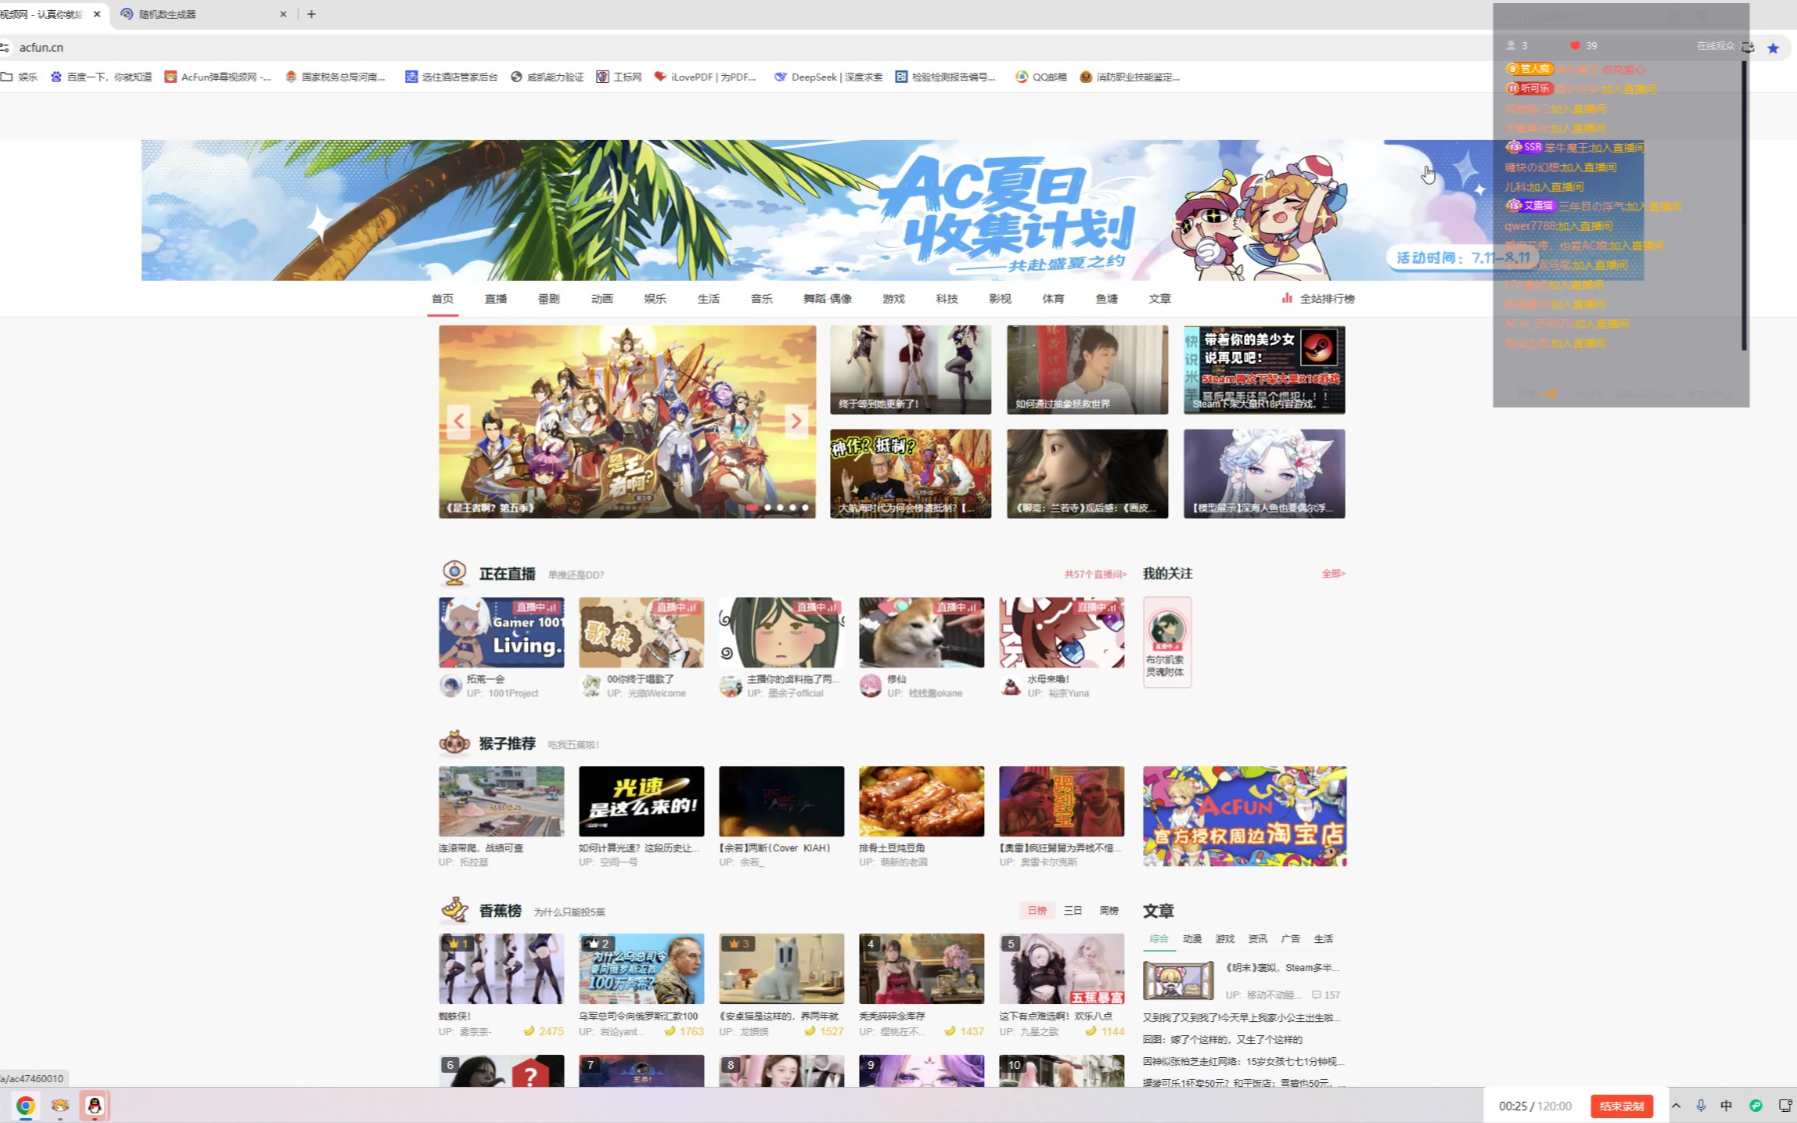1797x1123 pixels.
Task: Click the microphone tray icon
Action: (1701, 1105)
